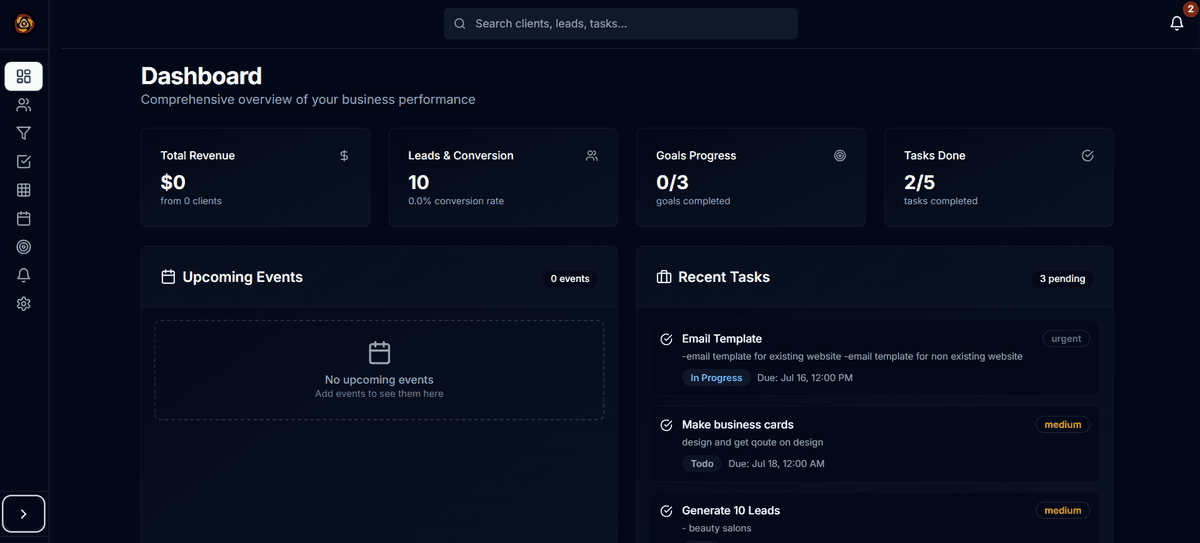Click the 'goals completed' text

pos(693,201)
